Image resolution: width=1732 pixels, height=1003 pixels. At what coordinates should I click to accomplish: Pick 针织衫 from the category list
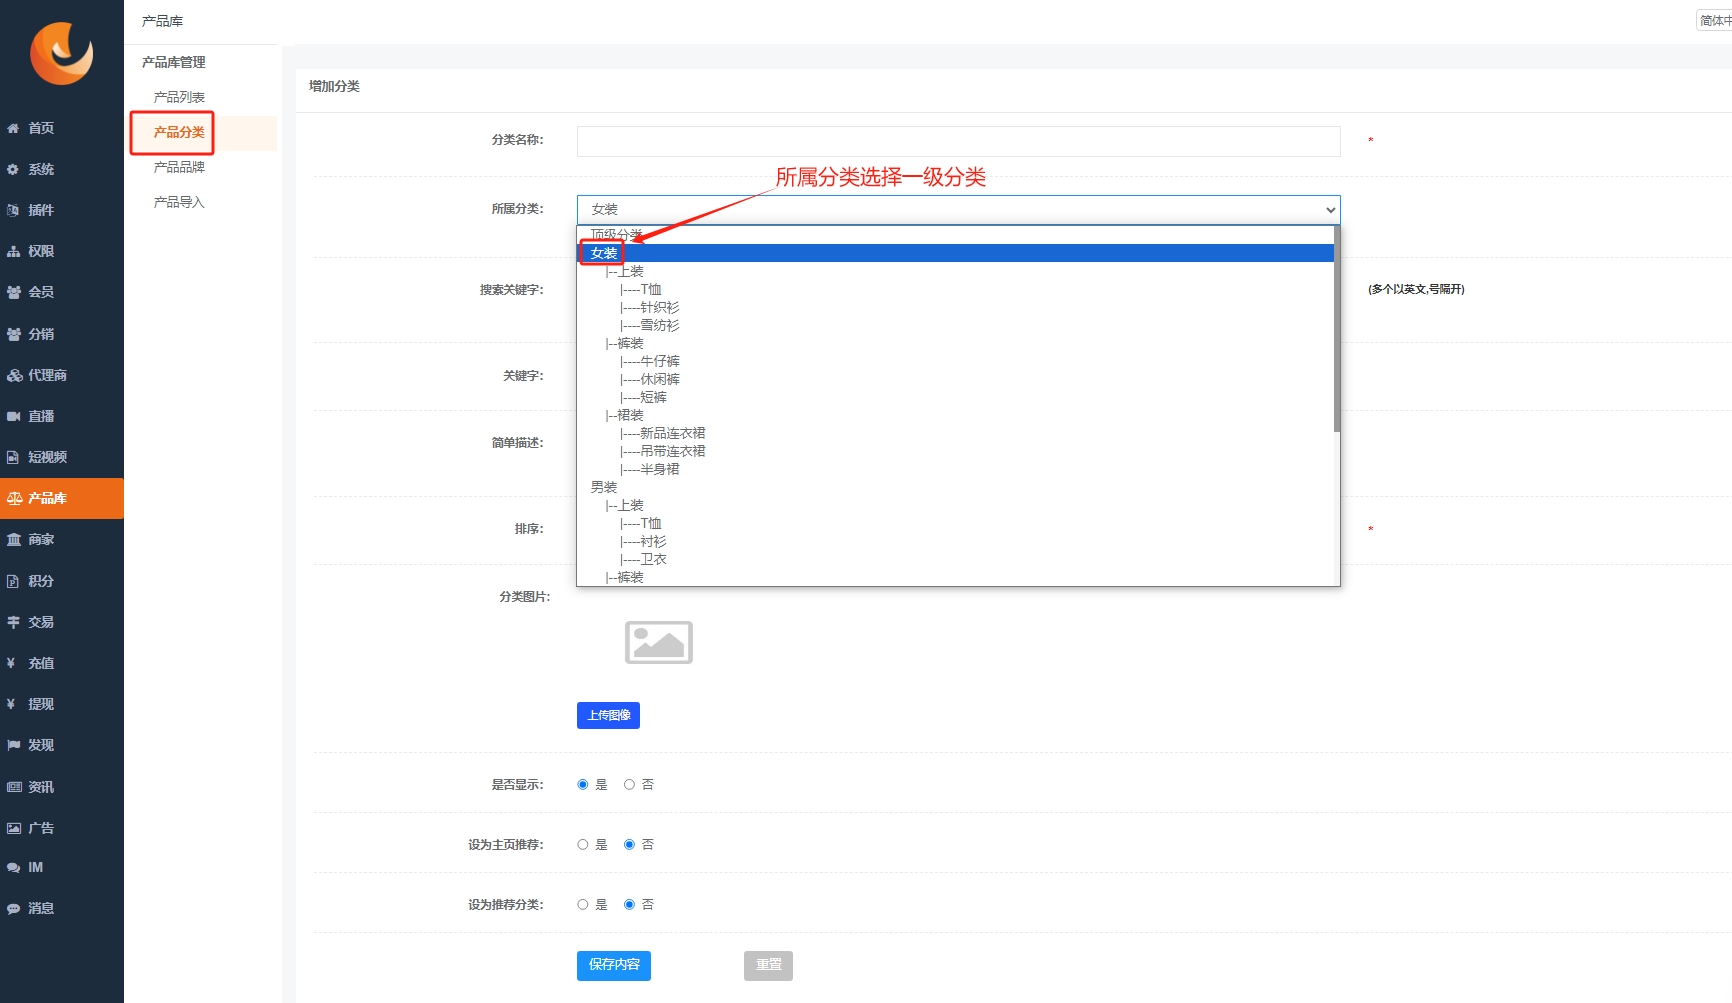coord(955,307)
